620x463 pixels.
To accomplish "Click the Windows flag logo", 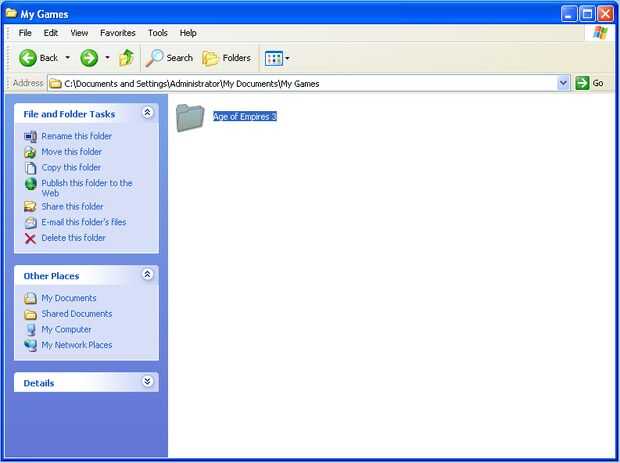I will [x=600, y=33].
